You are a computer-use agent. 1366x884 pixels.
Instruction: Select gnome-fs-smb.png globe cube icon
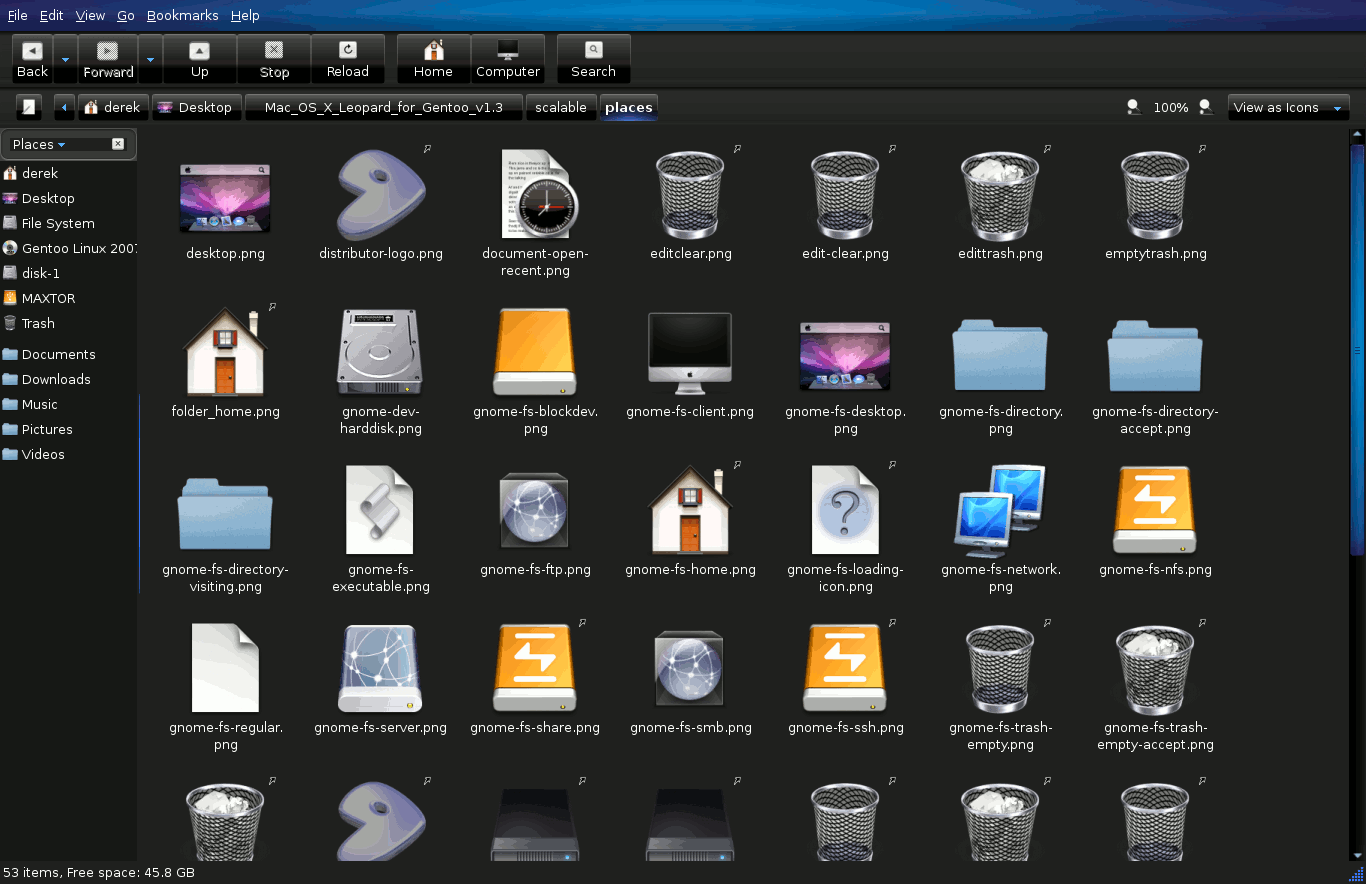[x=690, y=668]
